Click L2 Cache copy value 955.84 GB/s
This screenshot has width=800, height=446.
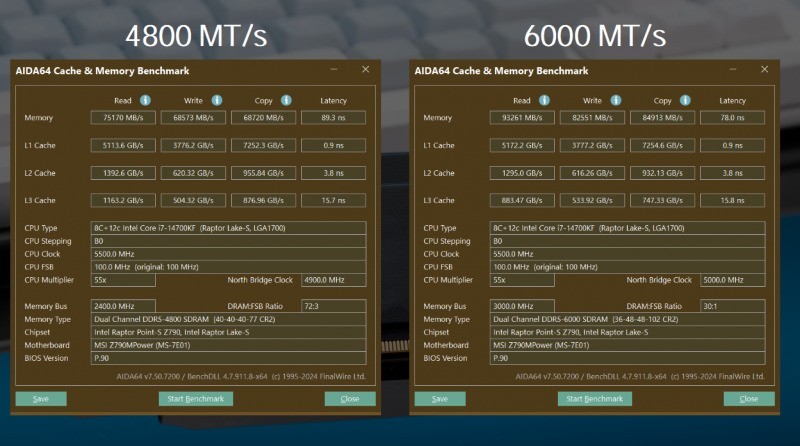[x=263, y=172]
